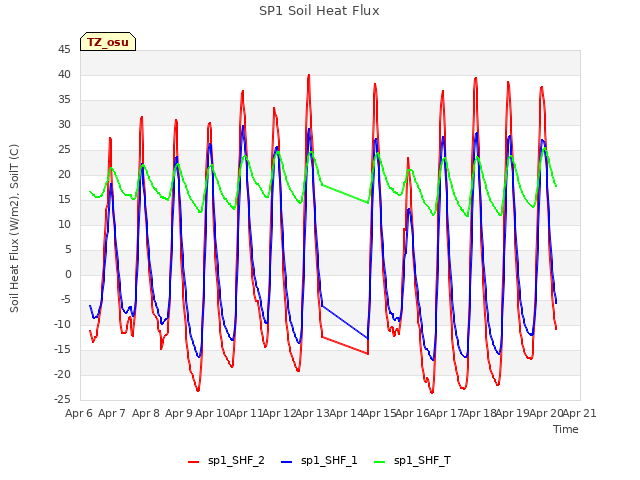The image size is (640, 480).
Task: Click the y-axis label Soil Heat Flux
Action: [14, 228]
